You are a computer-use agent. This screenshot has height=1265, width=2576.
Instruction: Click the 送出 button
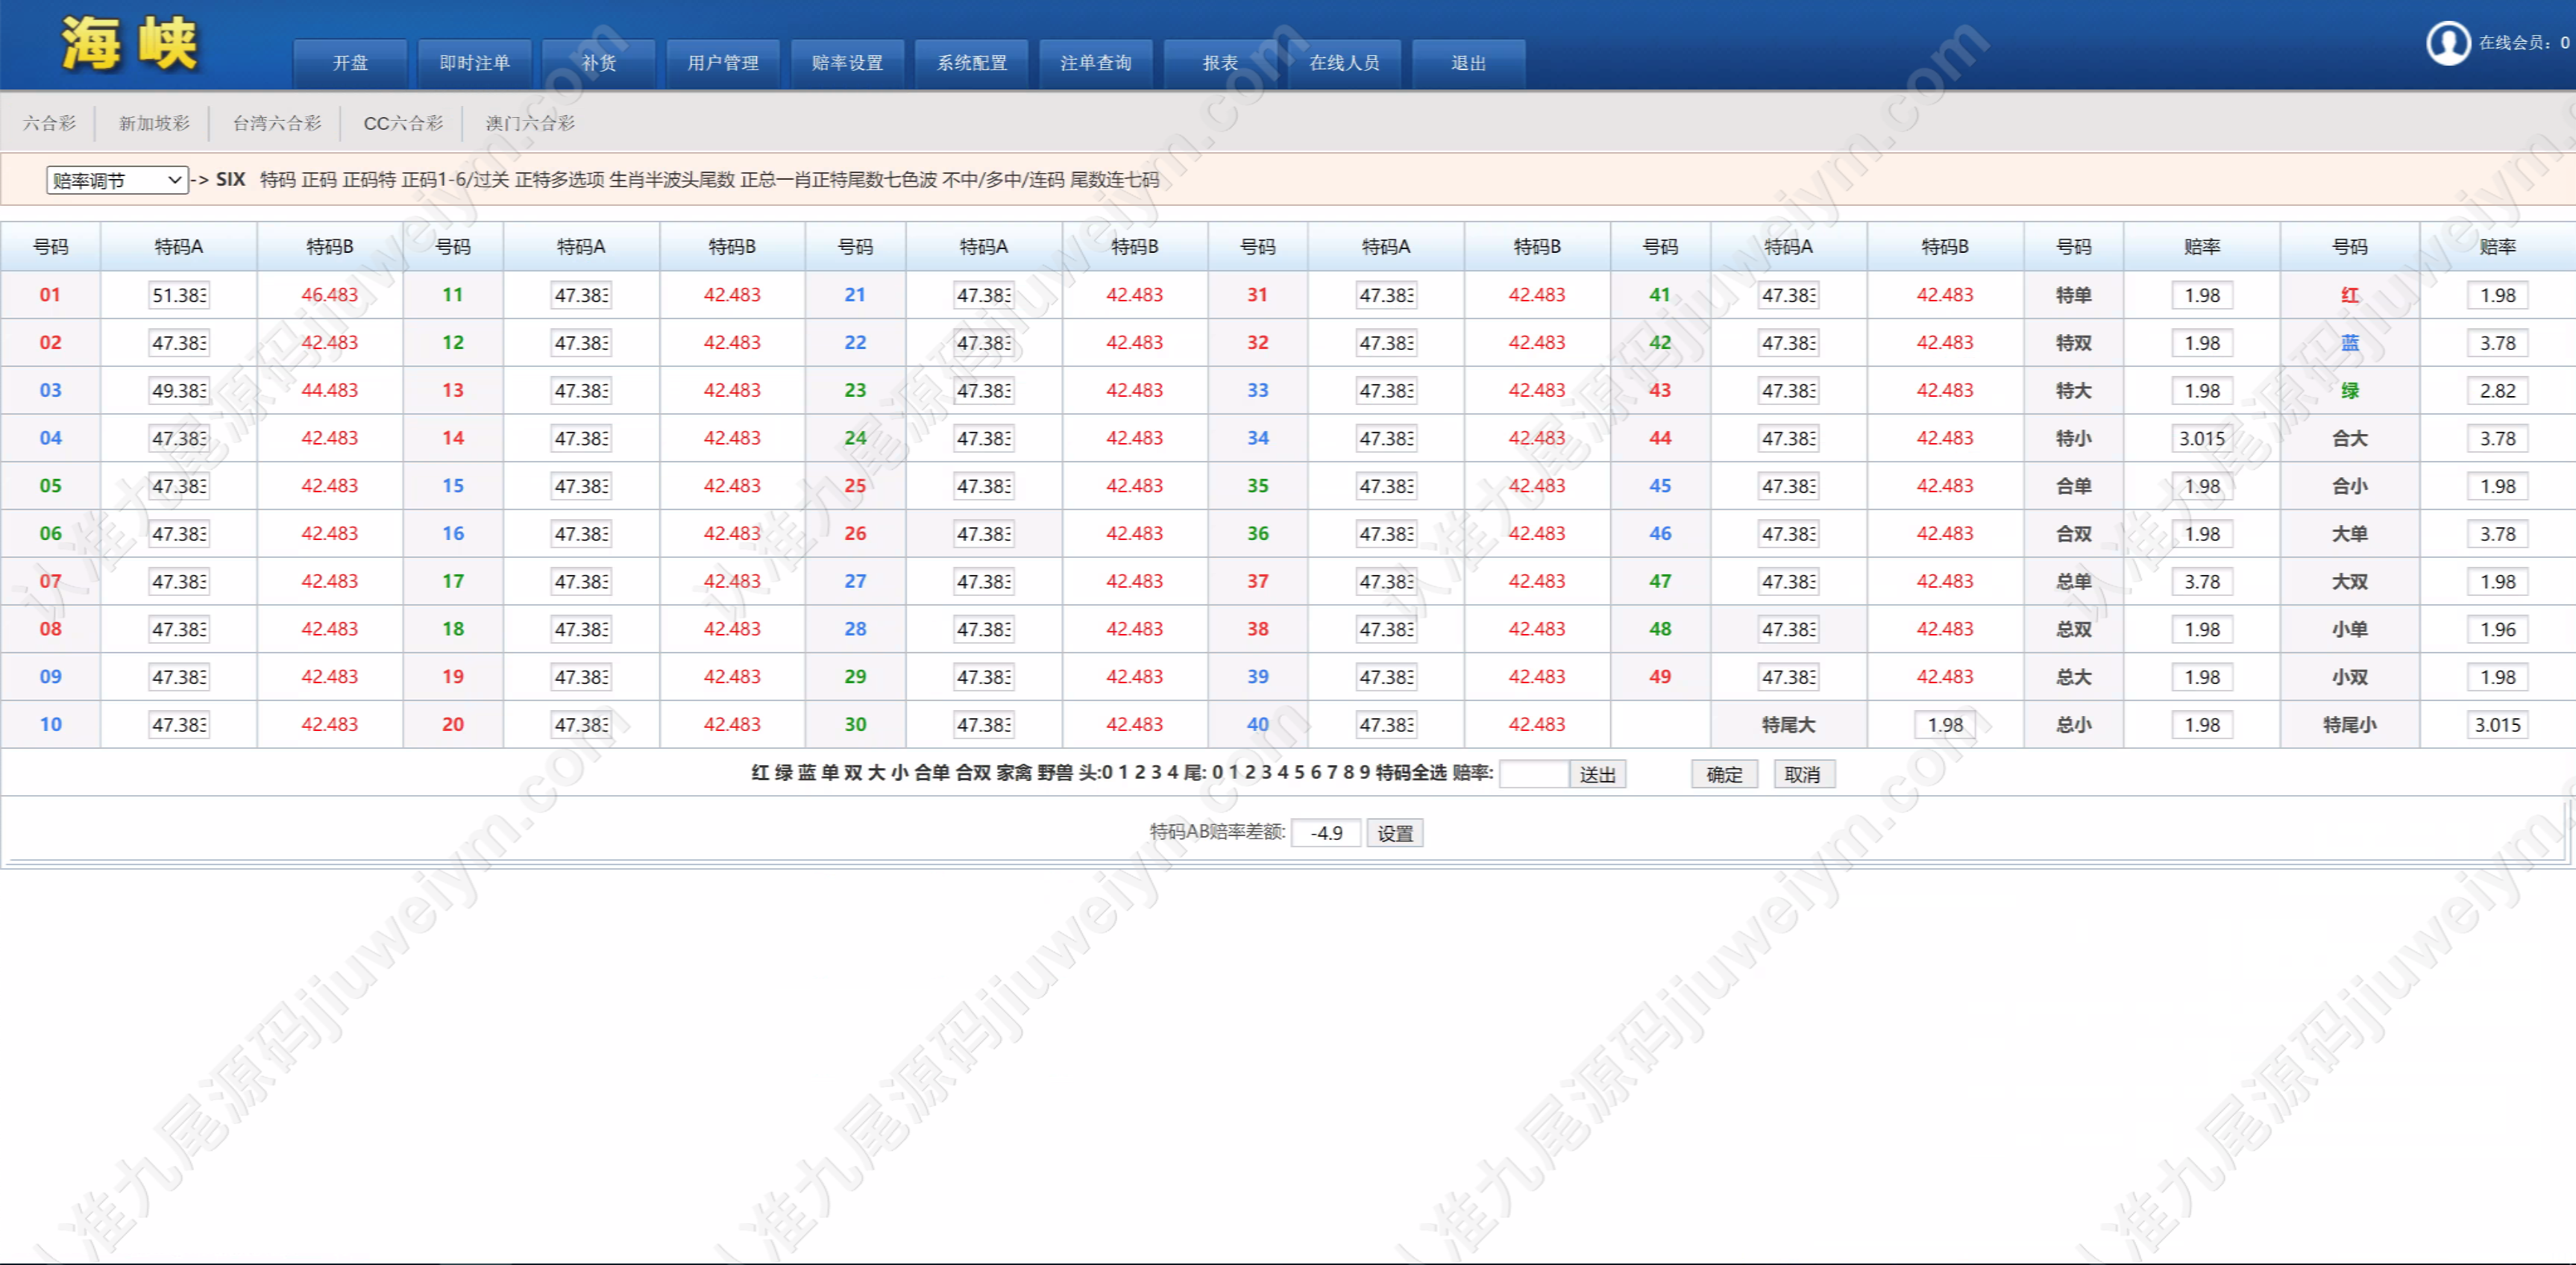pos(1597,774)
